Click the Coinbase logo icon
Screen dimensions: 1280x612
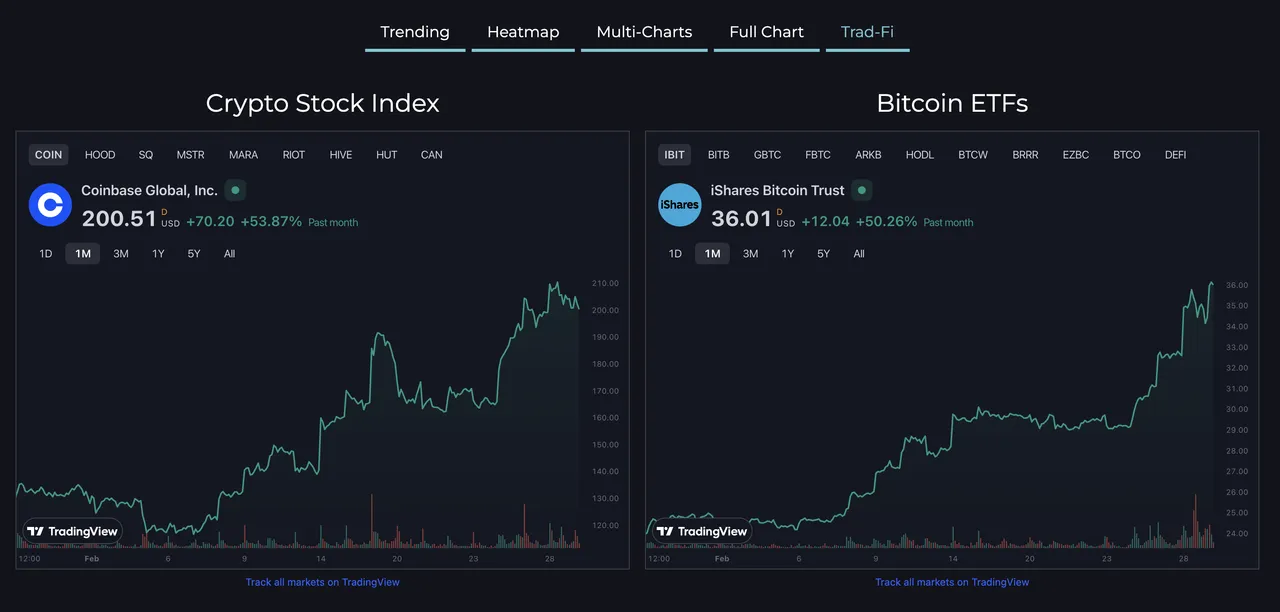pos(49,205)
